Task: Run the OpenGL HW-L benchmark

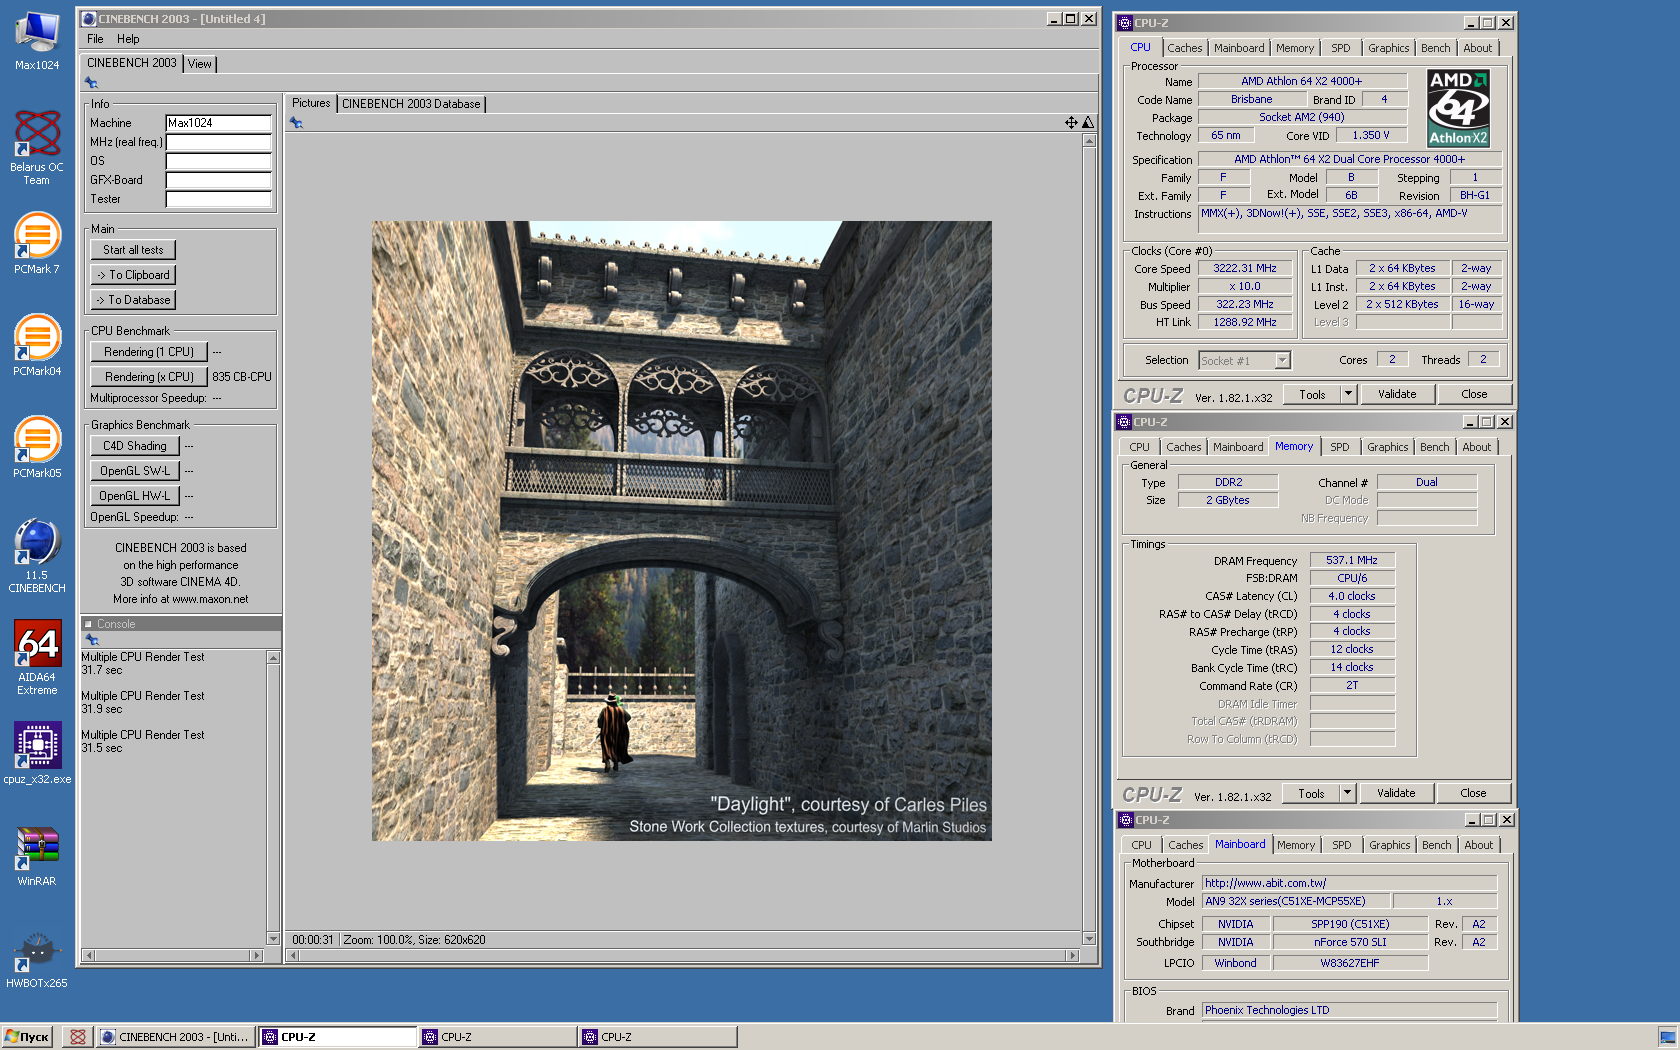Action: (x=135, y=496)
